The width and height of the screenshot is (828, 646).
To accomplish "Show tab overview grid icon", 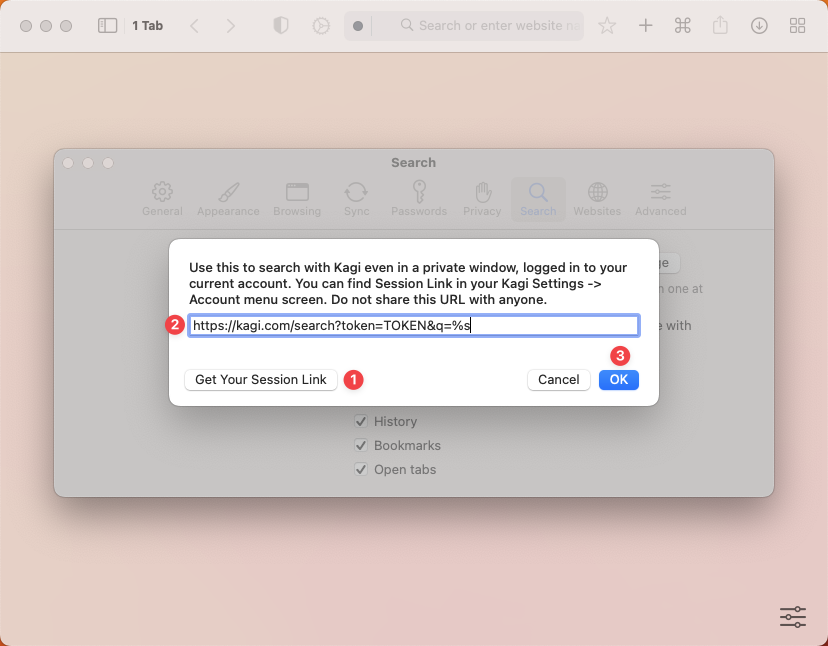I will pos(797,26).
